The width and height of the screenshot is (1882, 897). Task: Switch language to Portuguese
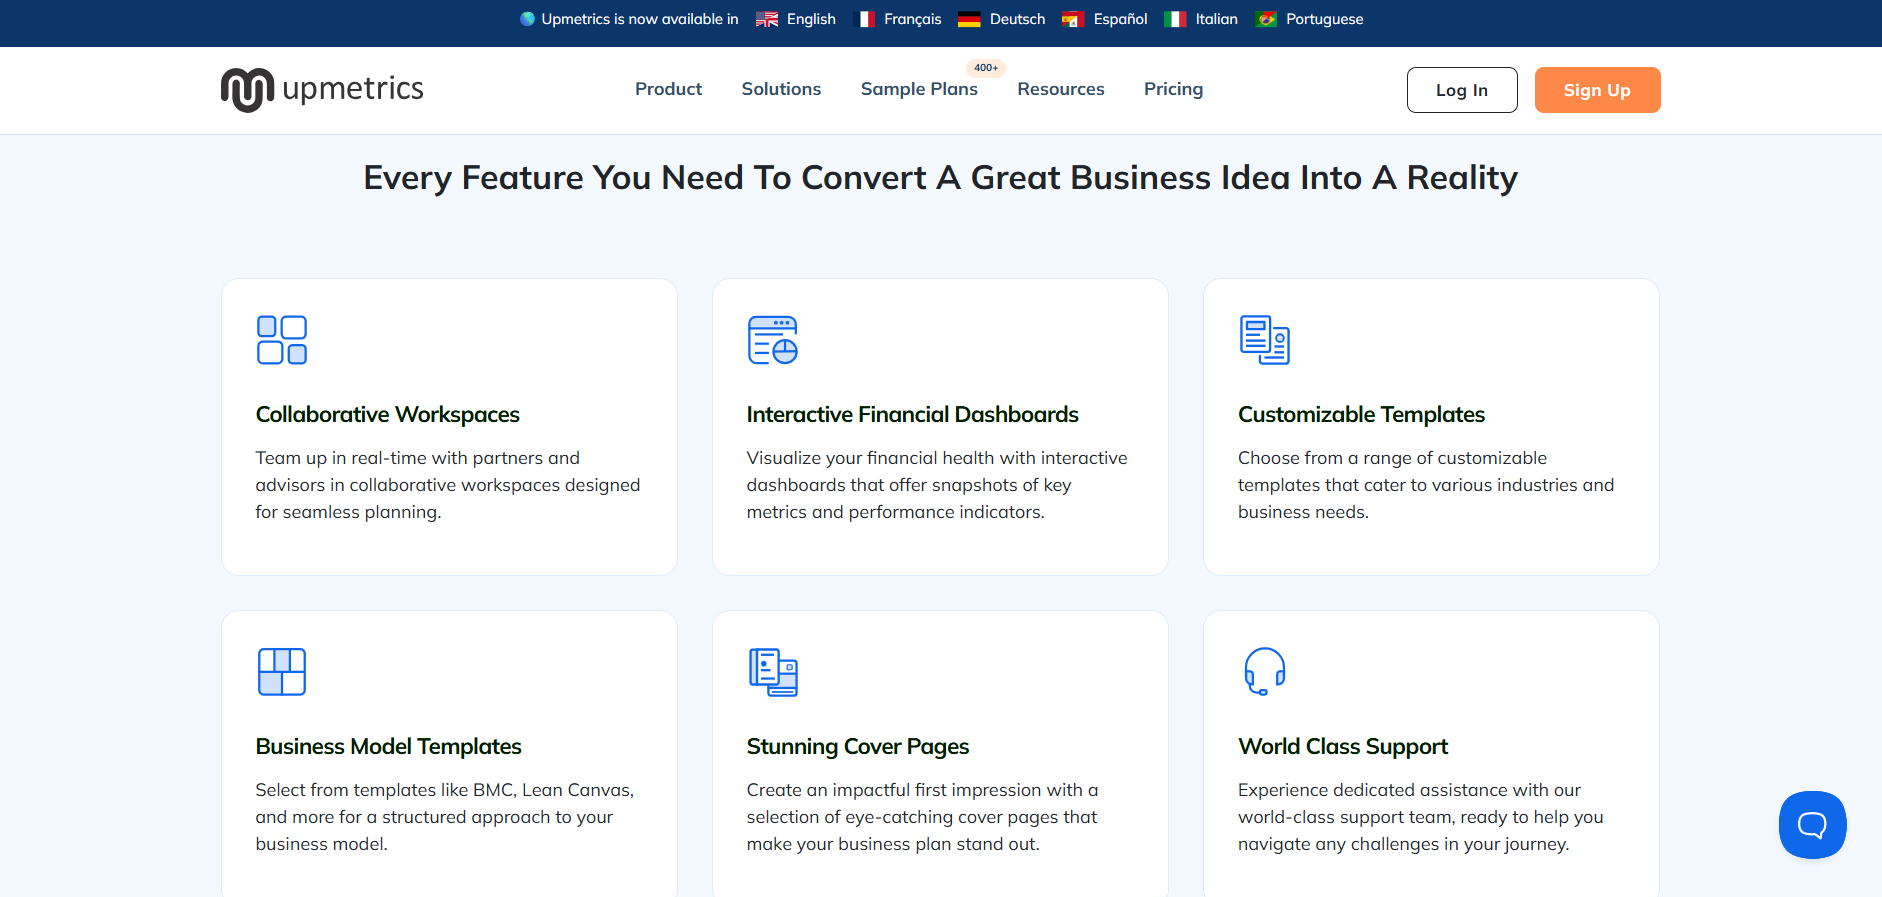pos(1324,19)
